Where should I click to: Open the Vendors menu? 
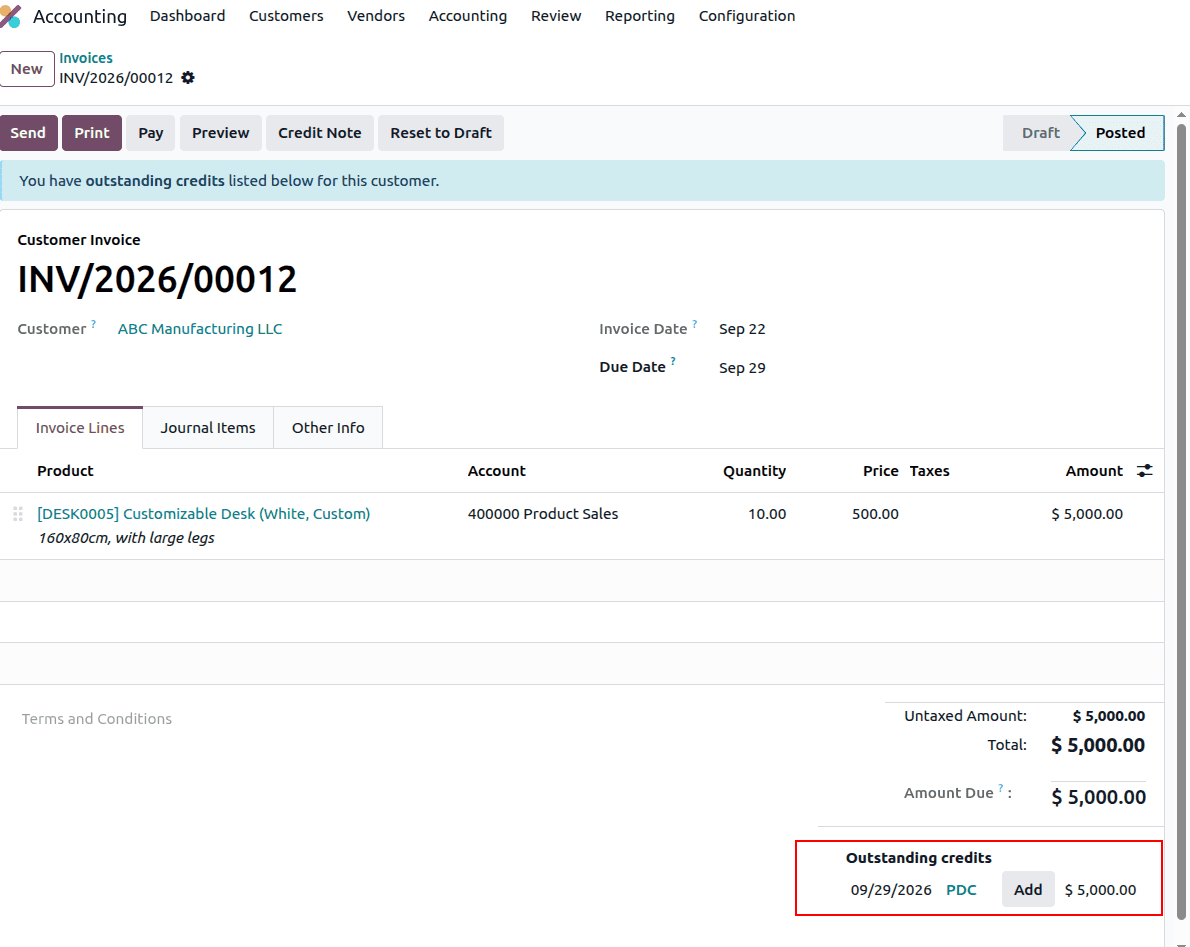coord(376,16)
